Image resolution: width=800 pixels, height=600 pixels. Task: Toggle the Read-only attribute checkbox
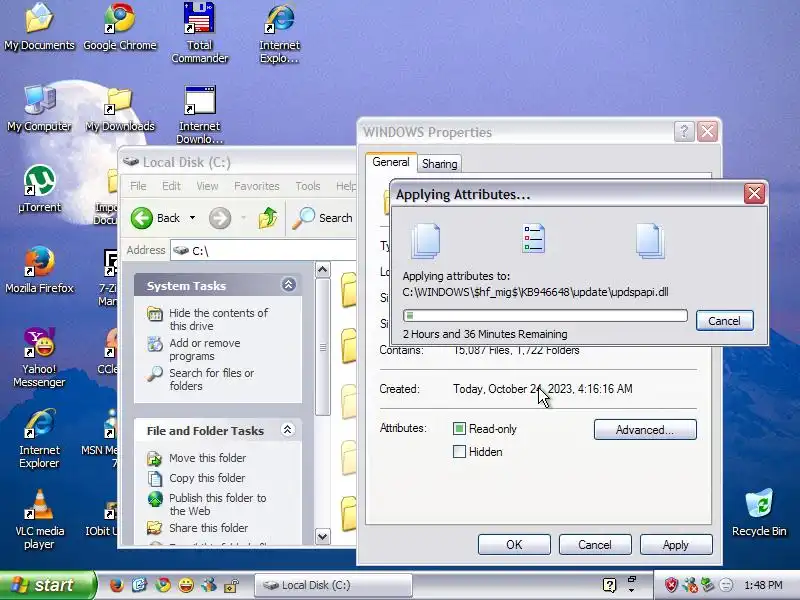(x=459, y=429)
